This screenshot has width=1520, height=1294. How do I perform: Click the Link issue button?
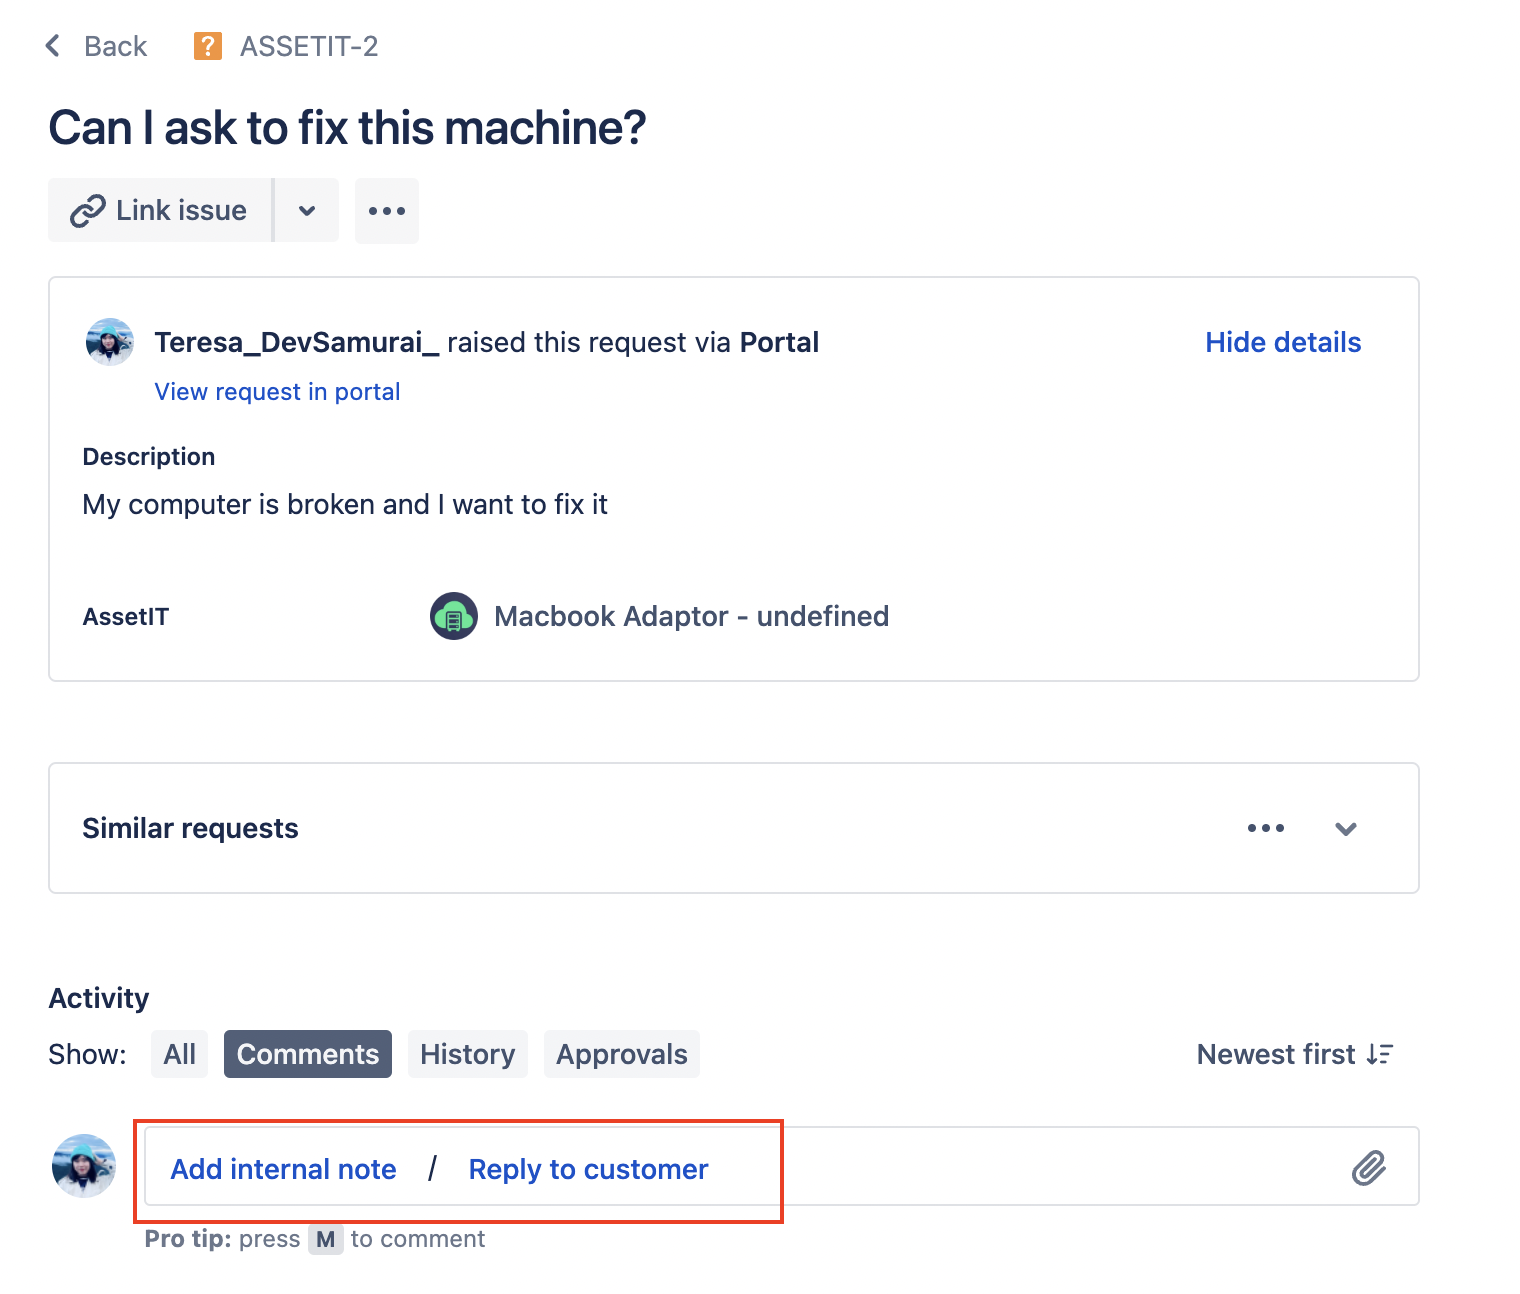click(x=160, y=211)
